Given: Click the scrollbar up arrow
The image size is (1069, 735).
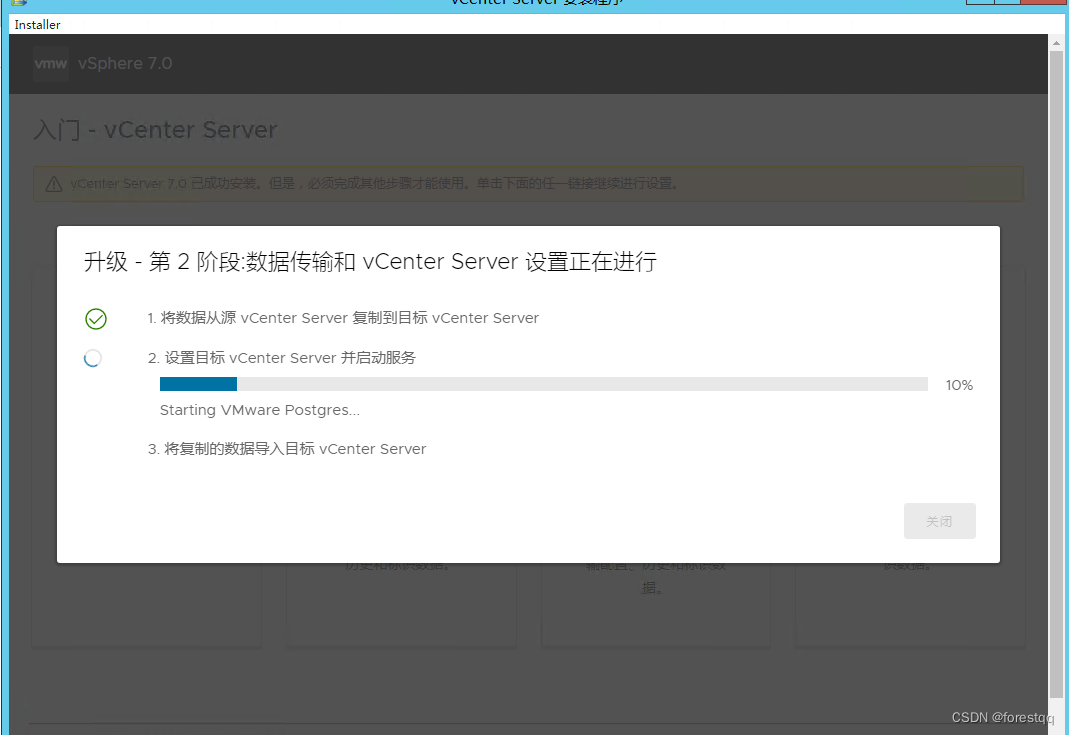Looking at the screenshot, I should point(1056,42).
